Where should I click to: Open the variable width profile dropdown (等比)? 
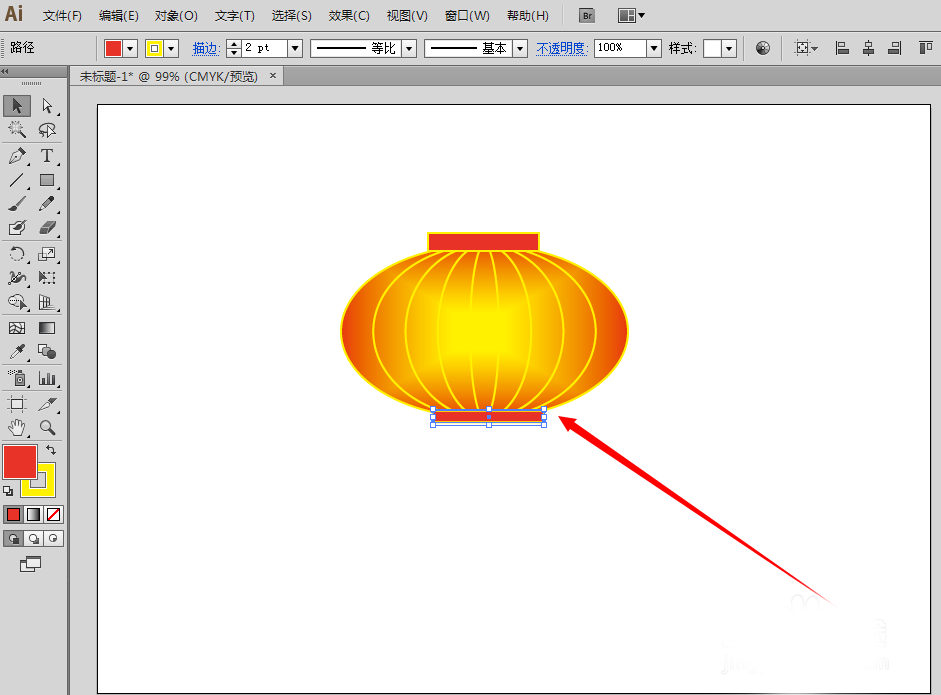[409, 49]
